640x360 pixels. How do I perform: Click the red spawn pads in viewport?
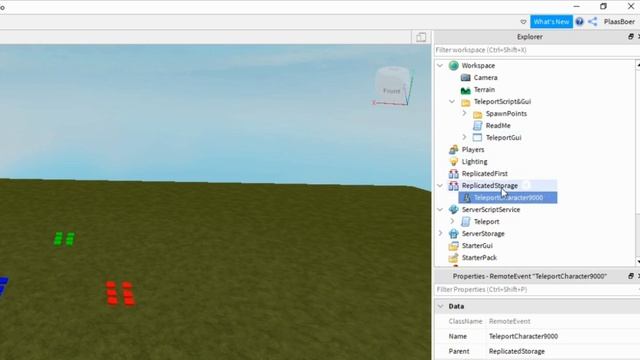click(120, 293)
